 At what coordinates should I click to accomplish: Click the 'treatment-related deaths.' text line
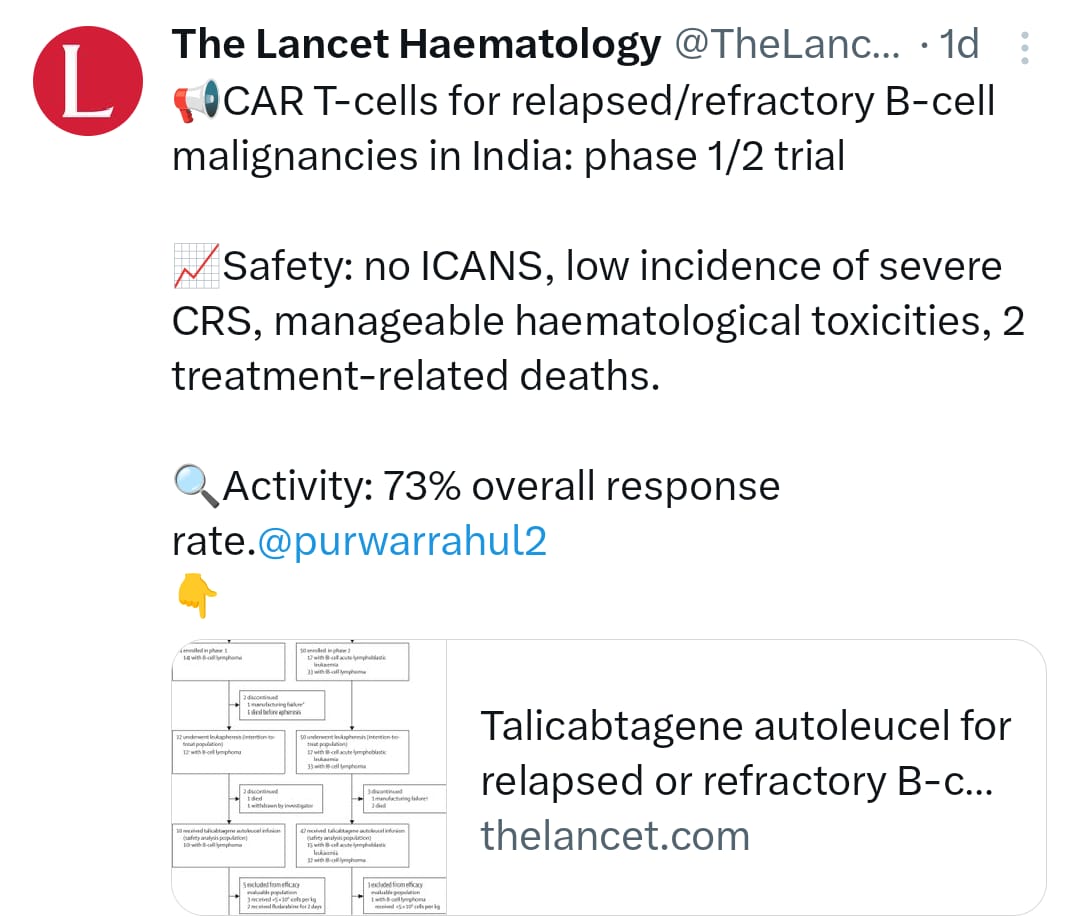pos(416,377)
